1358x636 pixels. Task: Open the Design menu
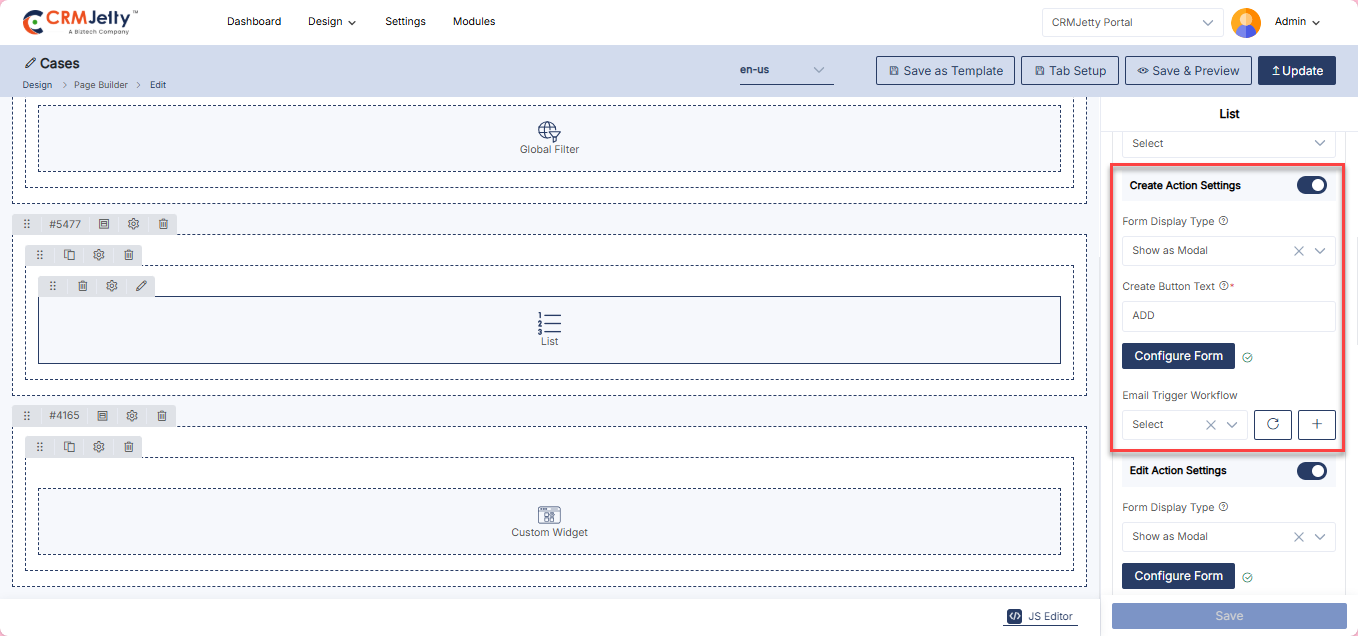click(x=331, y=22)
